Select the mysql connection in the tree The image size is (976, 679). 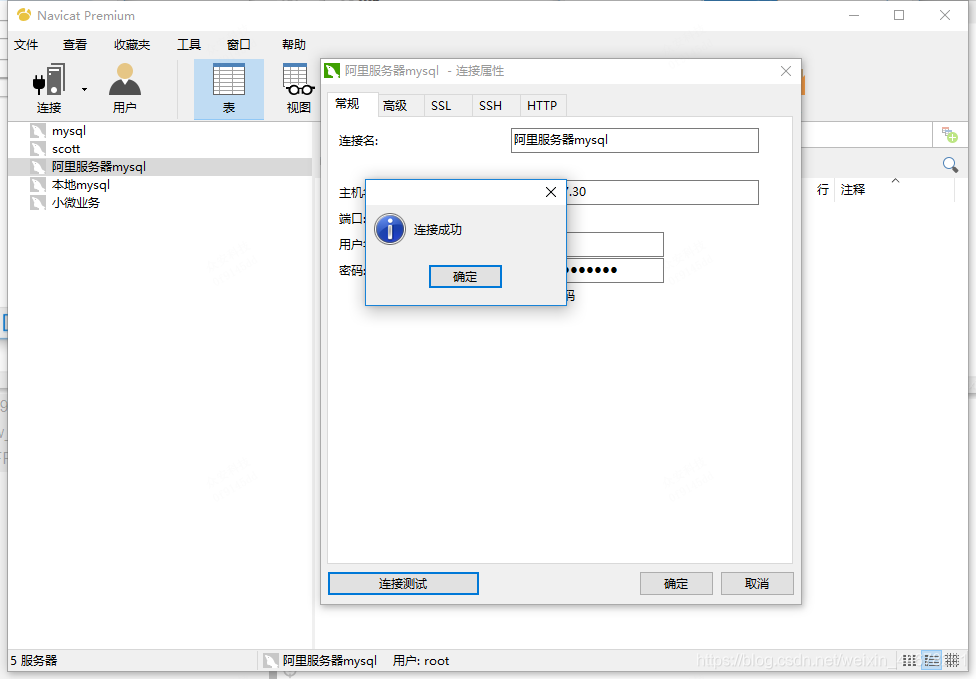click(x=69, y=131)
